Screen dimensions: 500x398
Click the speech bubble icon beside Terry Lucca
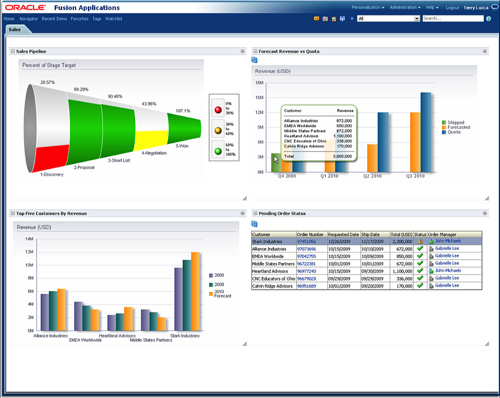495,7
